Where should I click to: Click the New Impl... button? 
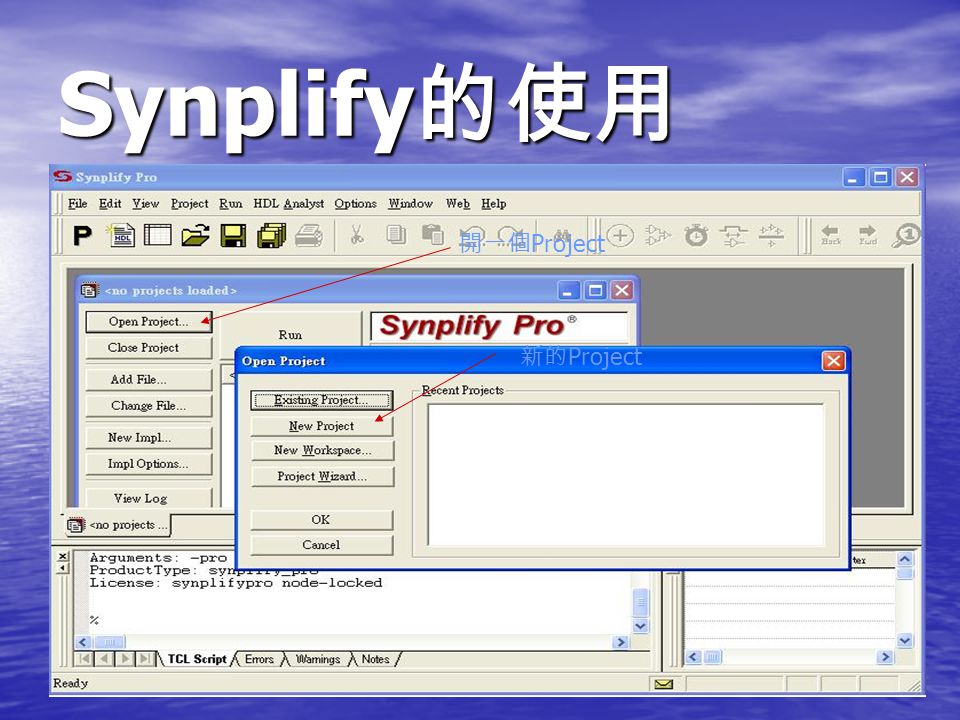tap(149, 438)
